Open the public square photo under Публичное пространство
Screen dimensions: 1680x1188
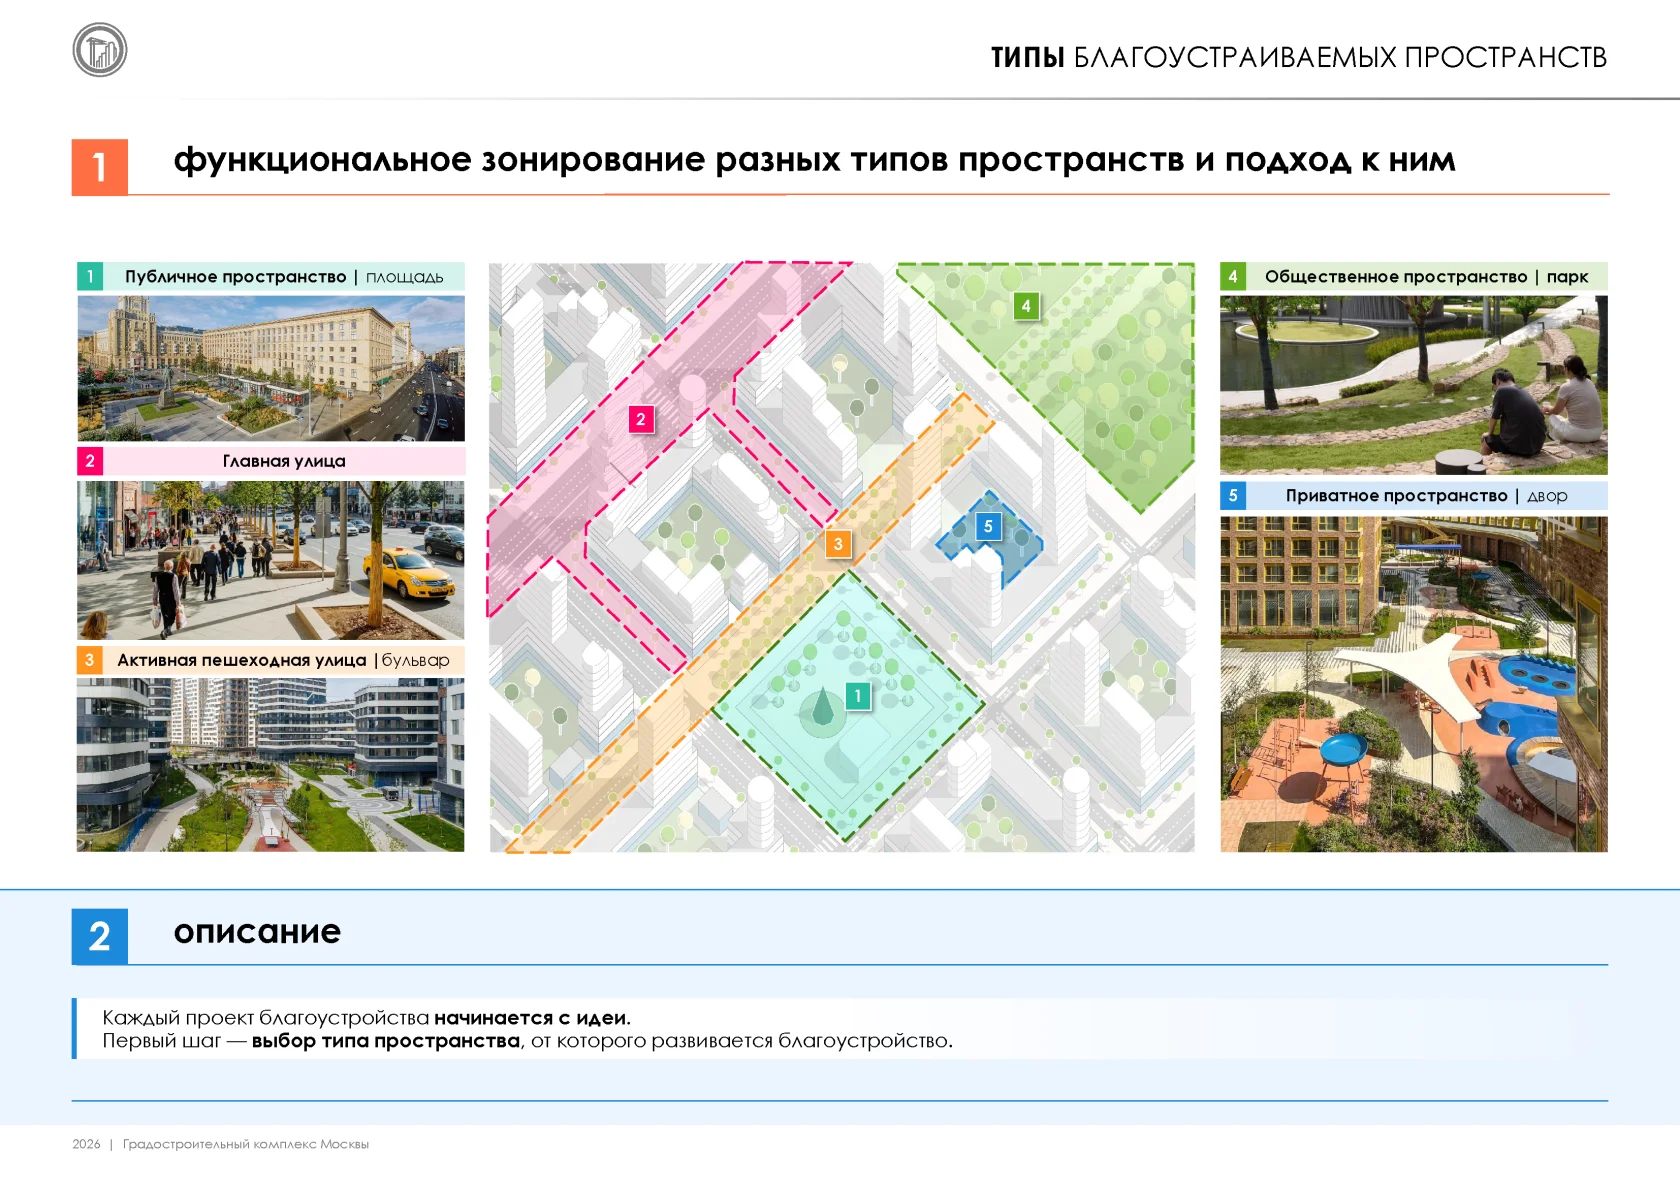(271, 368)
